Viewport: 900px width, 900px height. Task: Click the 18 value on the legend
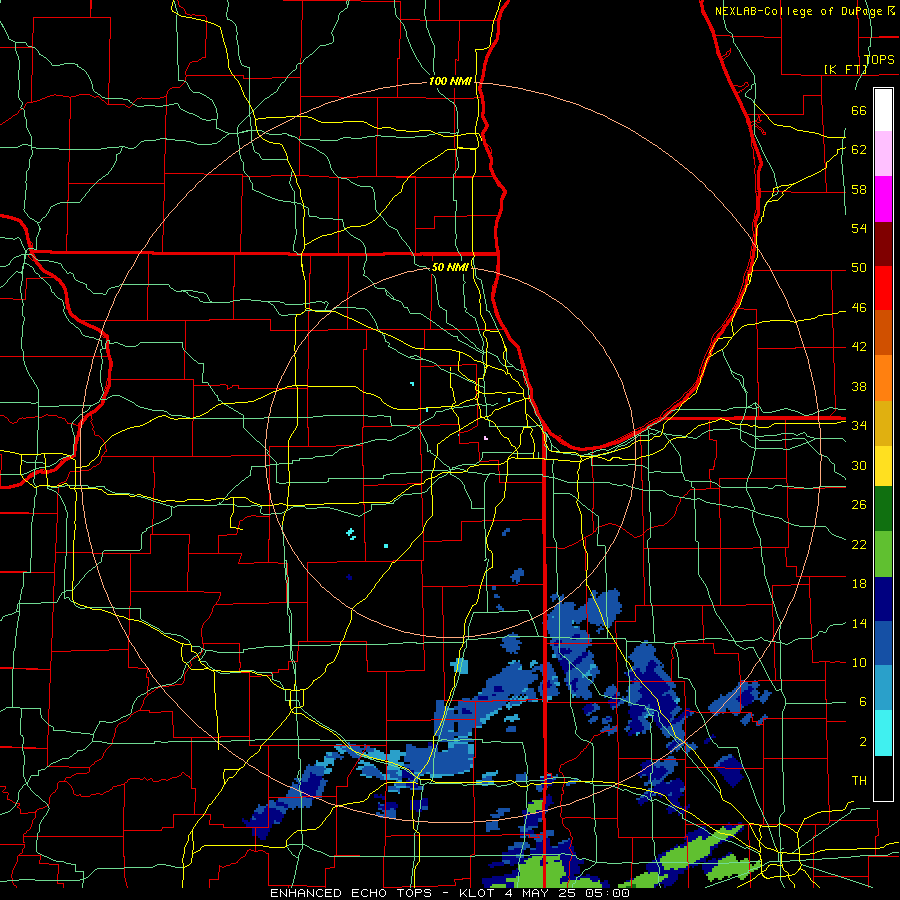pos(859,584)
